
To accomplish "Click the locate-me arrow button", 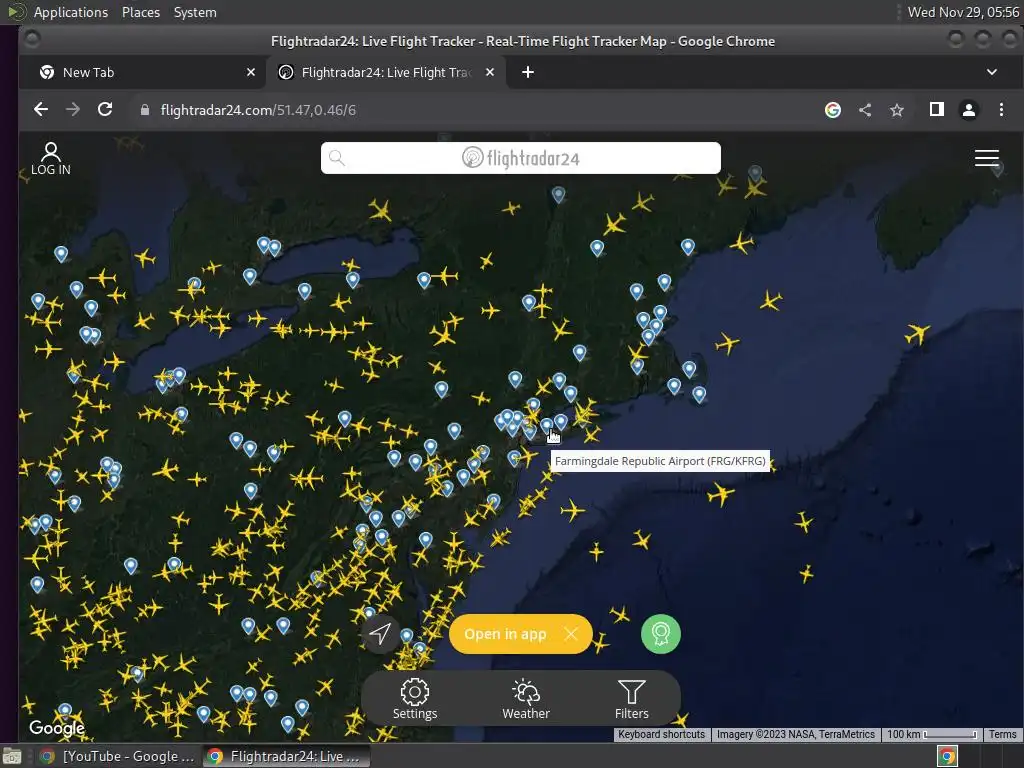I will [380, 633].
